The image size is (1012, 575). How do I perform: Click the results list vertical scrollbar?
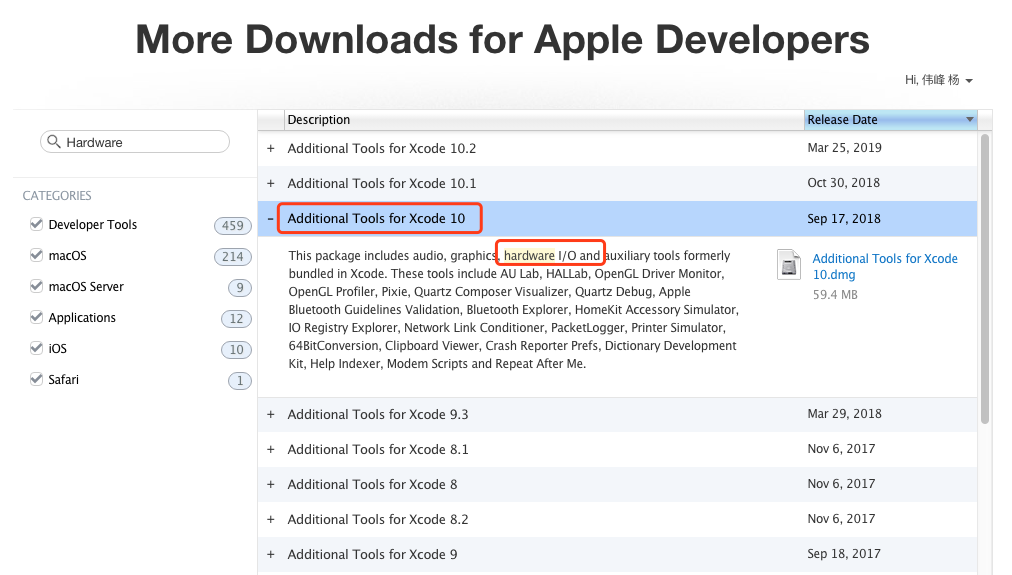pos(985,279)
